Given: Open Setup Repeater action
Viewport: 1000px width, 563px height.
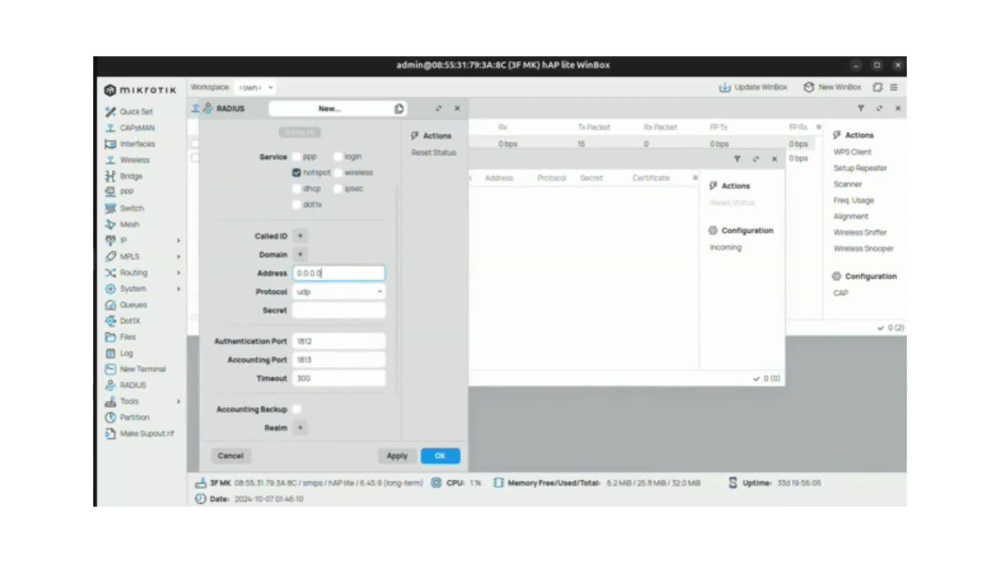Looking at the screenshot, I should coord(860,168).
